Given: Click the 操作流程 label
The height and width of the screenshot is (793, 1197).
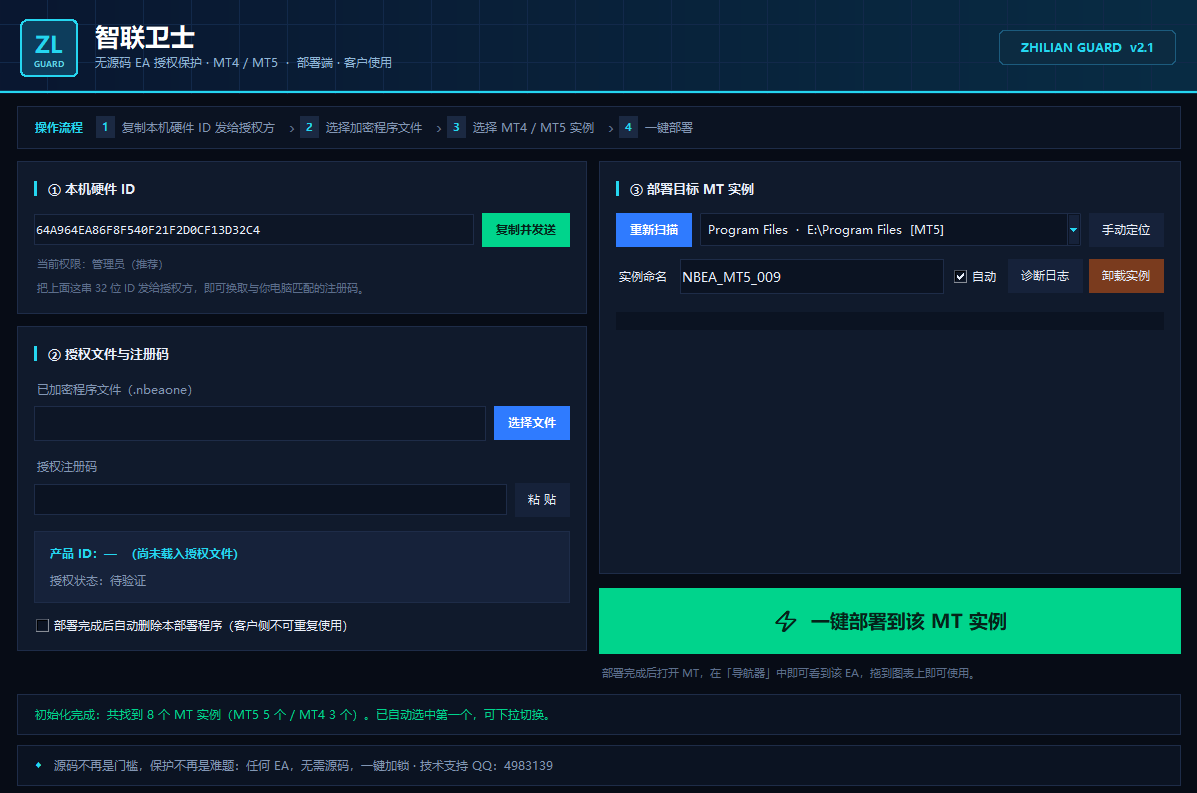Looking at the screenshot, I should 59,127.
